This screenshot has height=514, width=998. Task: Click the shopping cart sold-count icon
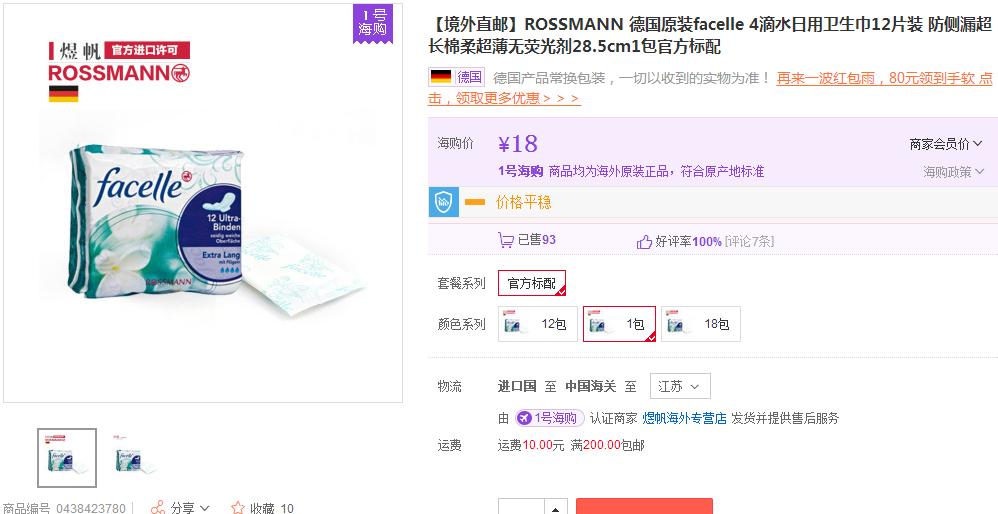pos(506,240)
